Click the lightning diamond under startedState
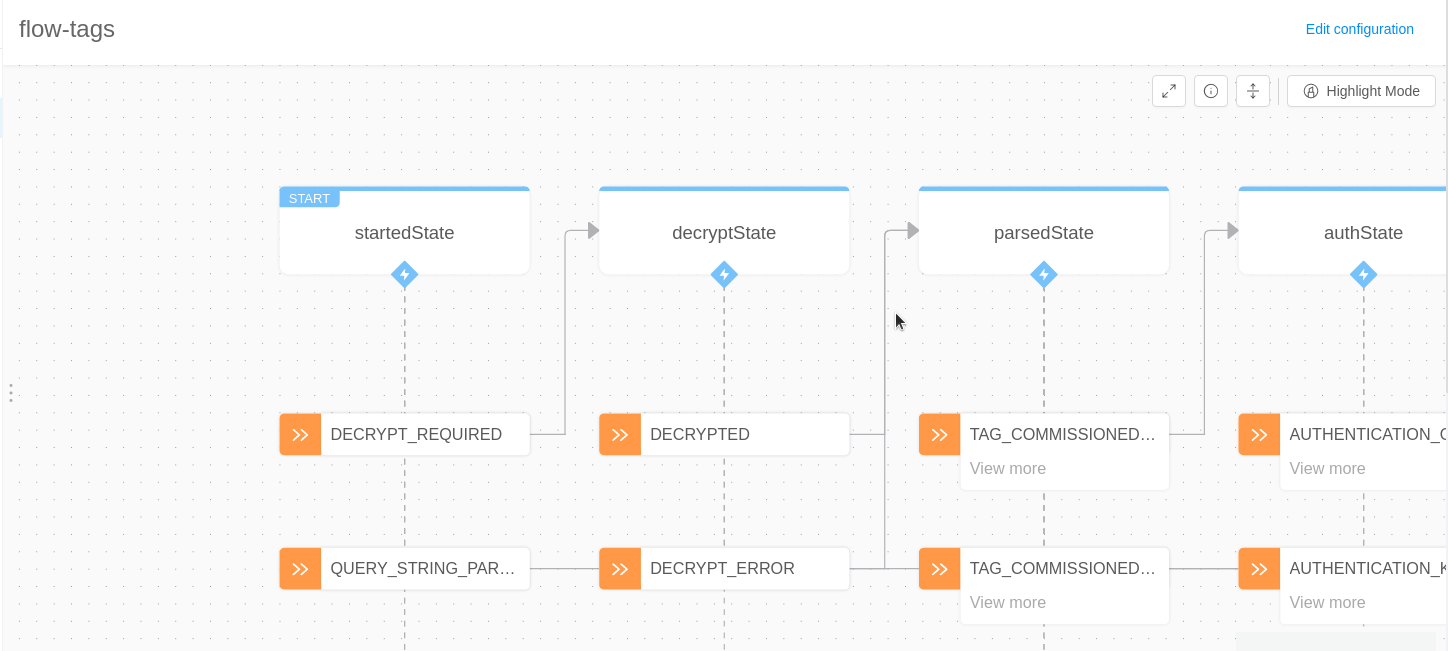The height and width of the screenshot is (651, 1448). pyautogui.click(x=404, y=274)
